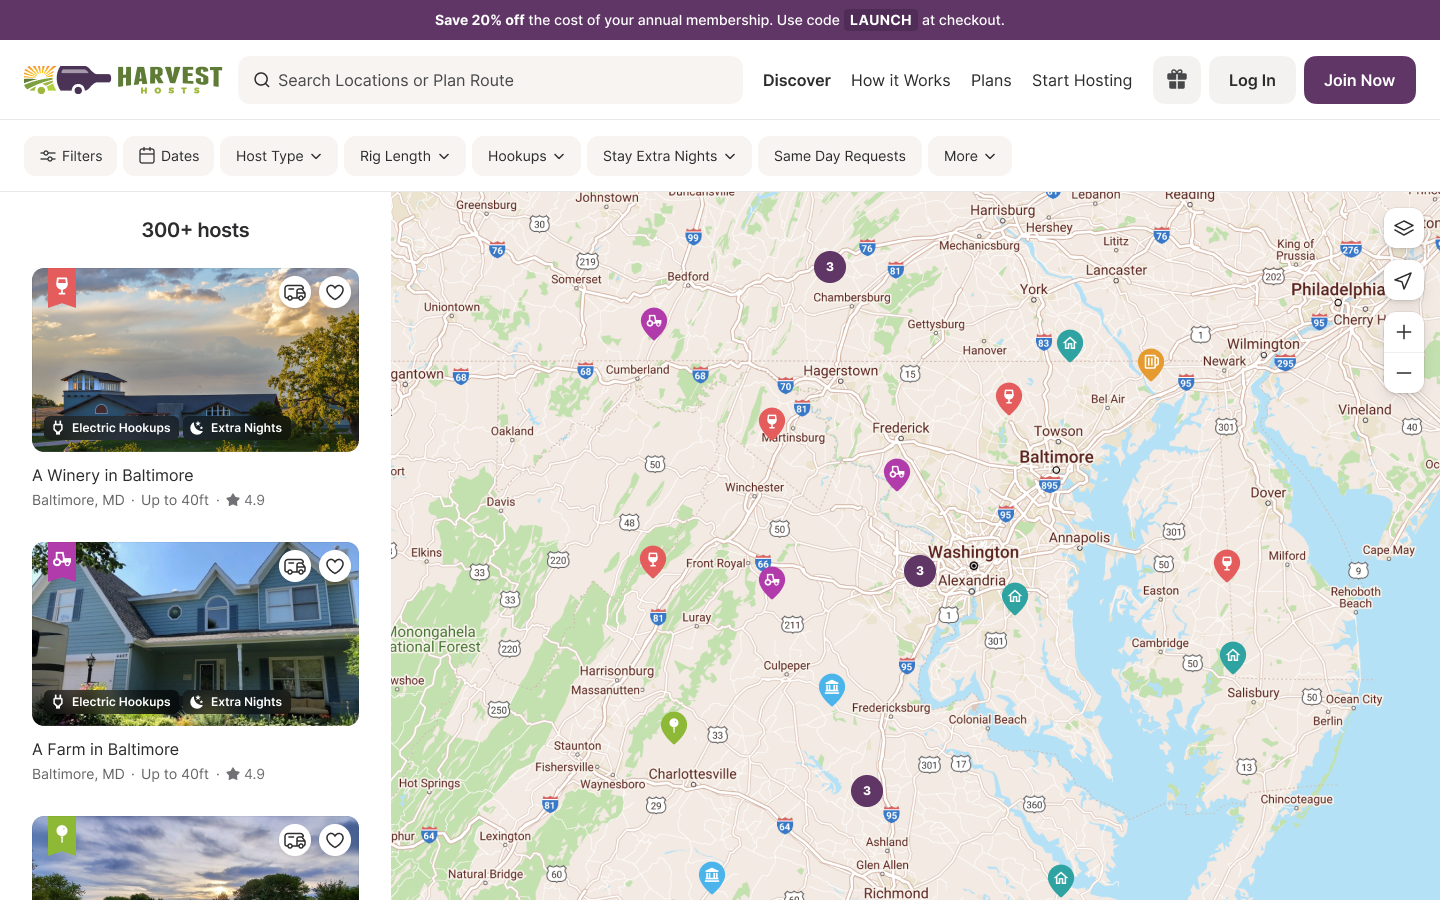Click the 300+ hosts heading
1440x900 pixels.
pos(195,230)
